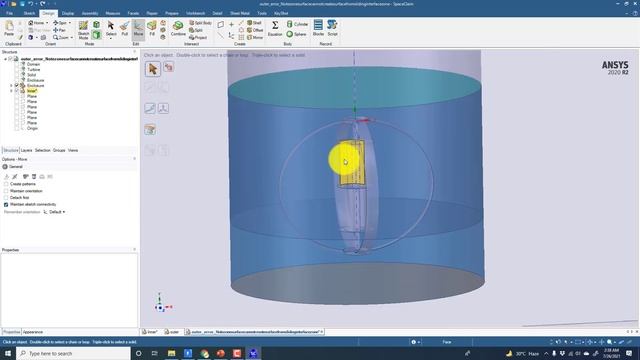Expand the checked Enclosure component node
Viewport: 640px width, 360px height.
coord(11,85)
